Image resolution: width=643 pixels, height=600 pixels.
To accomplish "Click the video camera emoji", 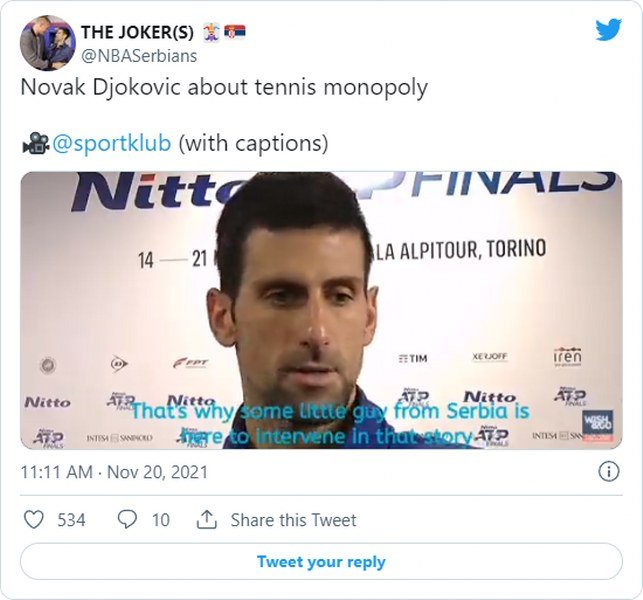I will click(36, 143).
